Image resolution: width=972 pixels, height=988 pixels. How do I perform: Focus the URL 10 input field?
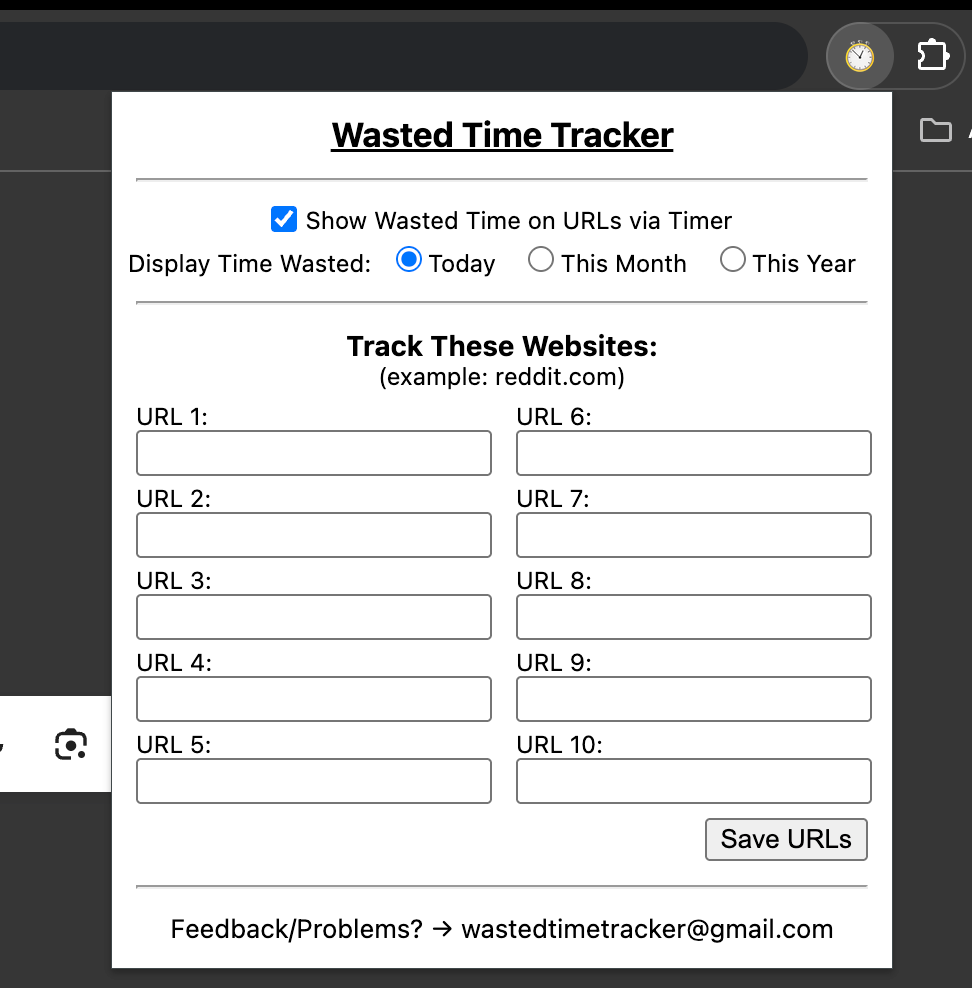coord(694,781)
